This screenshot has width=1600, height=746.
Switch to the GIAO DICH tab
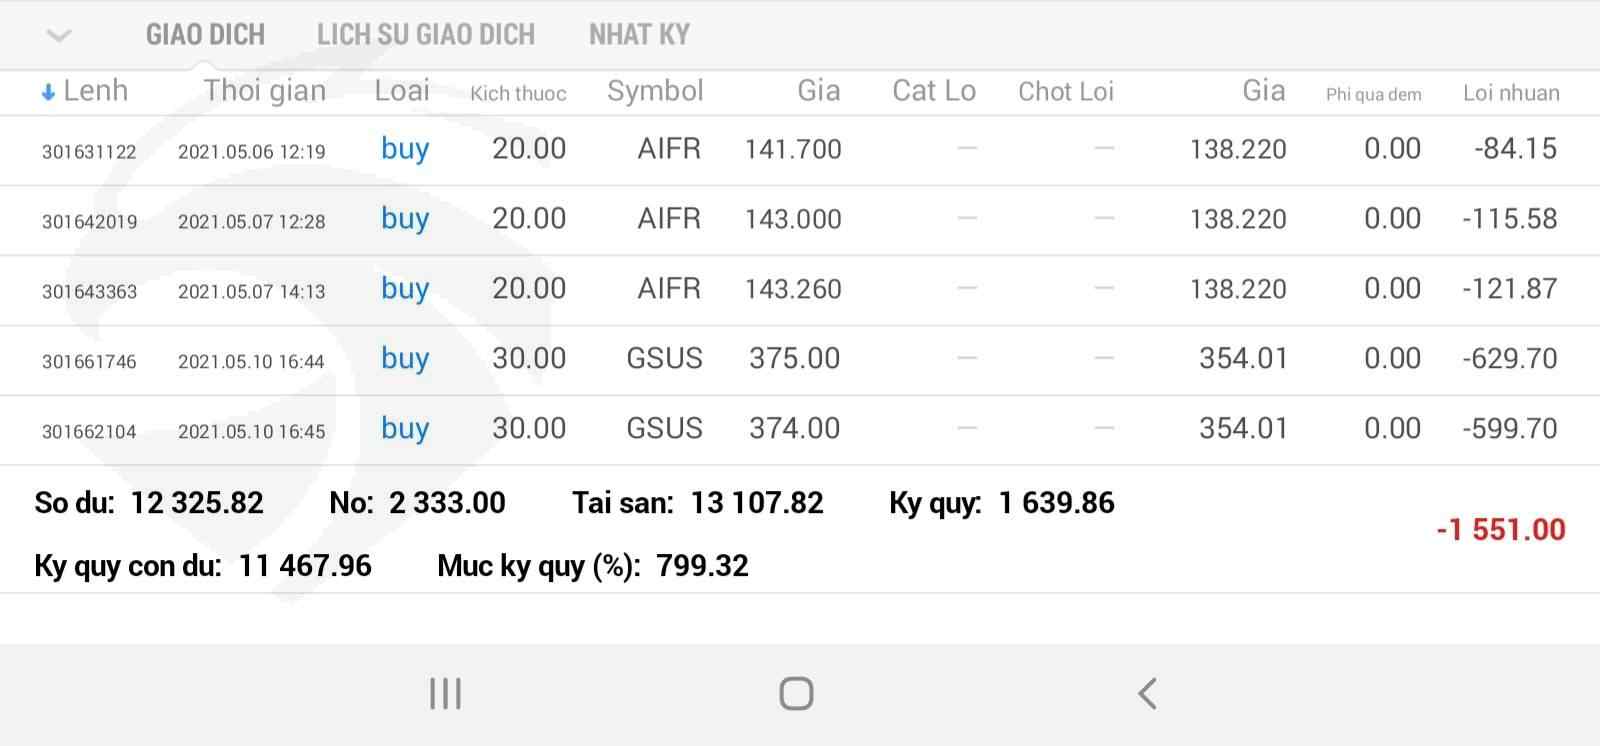pos(205,35)
